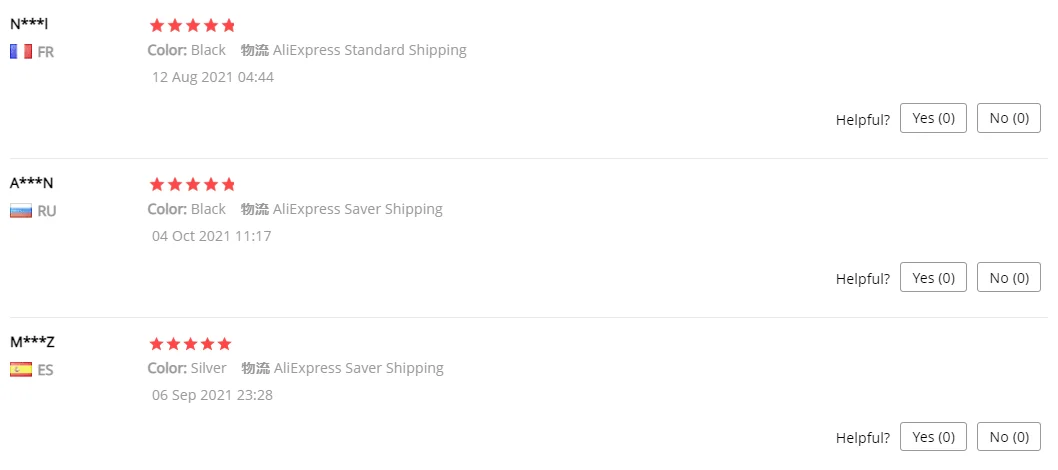
Task: Click the Spanish flag icon
Action: coord(21,370)
